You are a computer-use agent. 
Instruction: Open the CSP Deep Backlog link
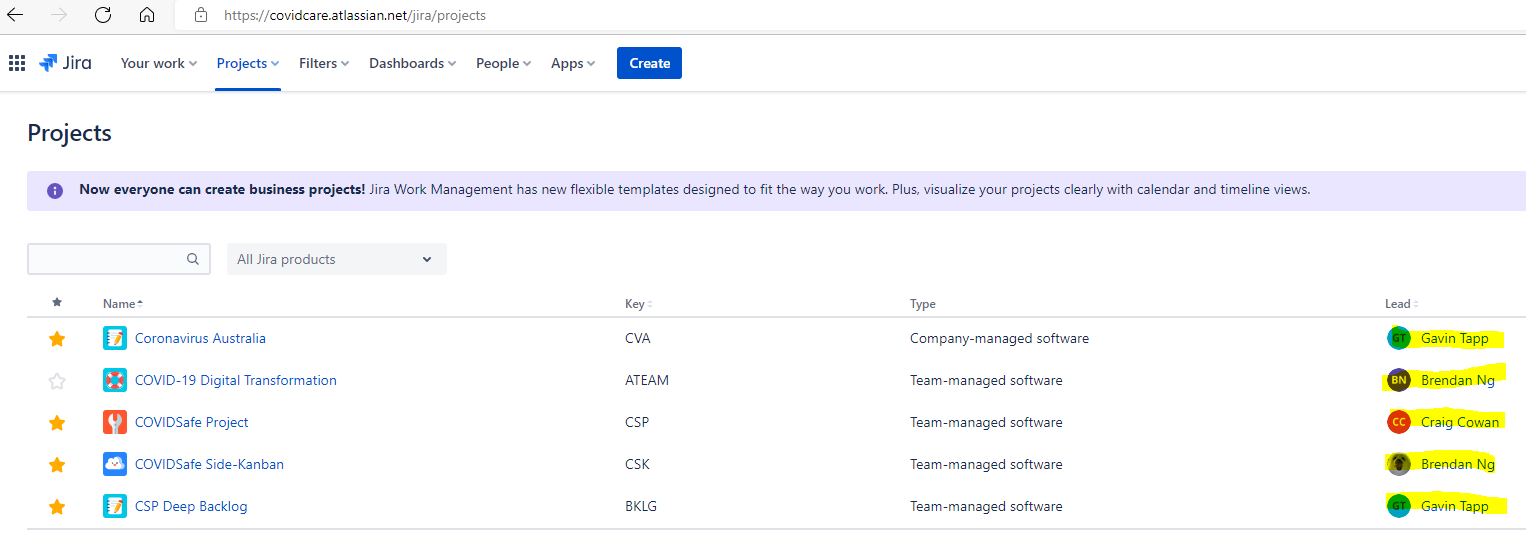[191, 506]
